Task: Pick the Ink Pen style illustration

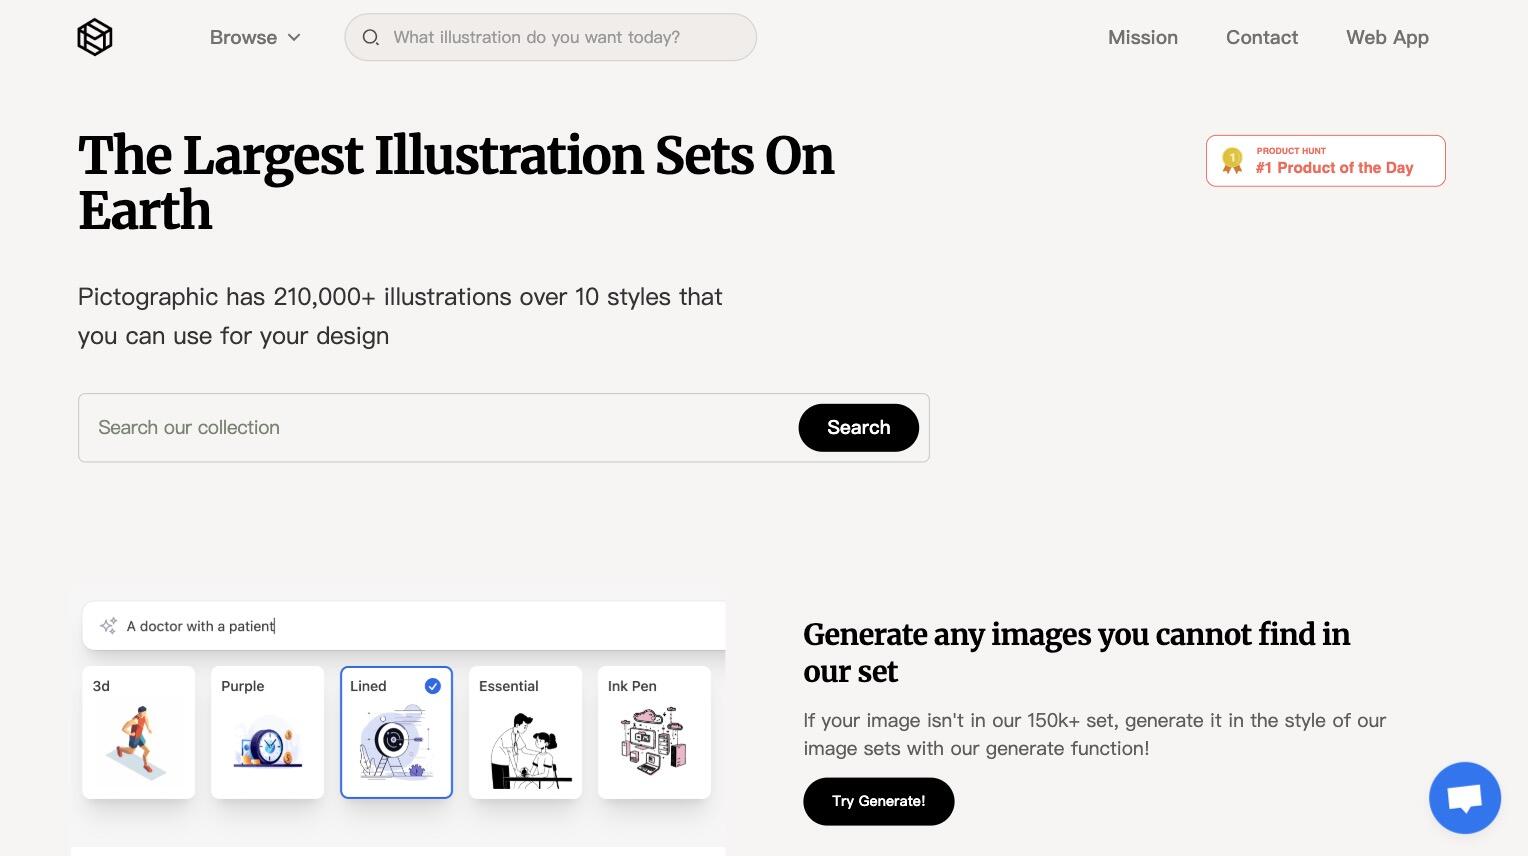Action: [x=655, y=732]
